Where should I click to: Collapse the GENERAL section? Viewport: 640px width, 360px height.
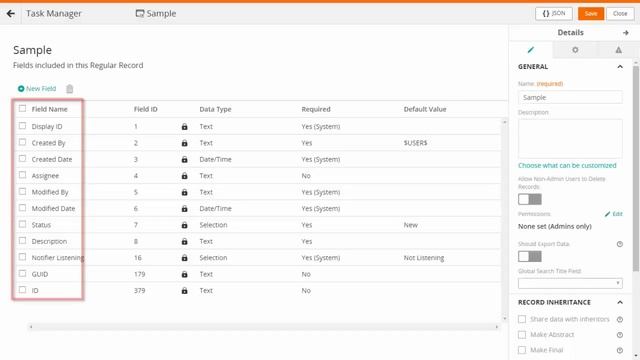(620, 67)
